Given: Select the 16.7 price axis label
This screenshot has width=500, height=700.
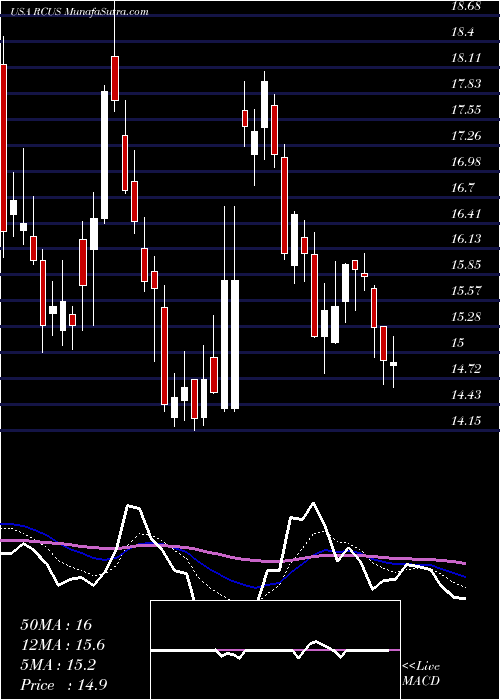Looking at the screenshot, I should click(462, 188).
